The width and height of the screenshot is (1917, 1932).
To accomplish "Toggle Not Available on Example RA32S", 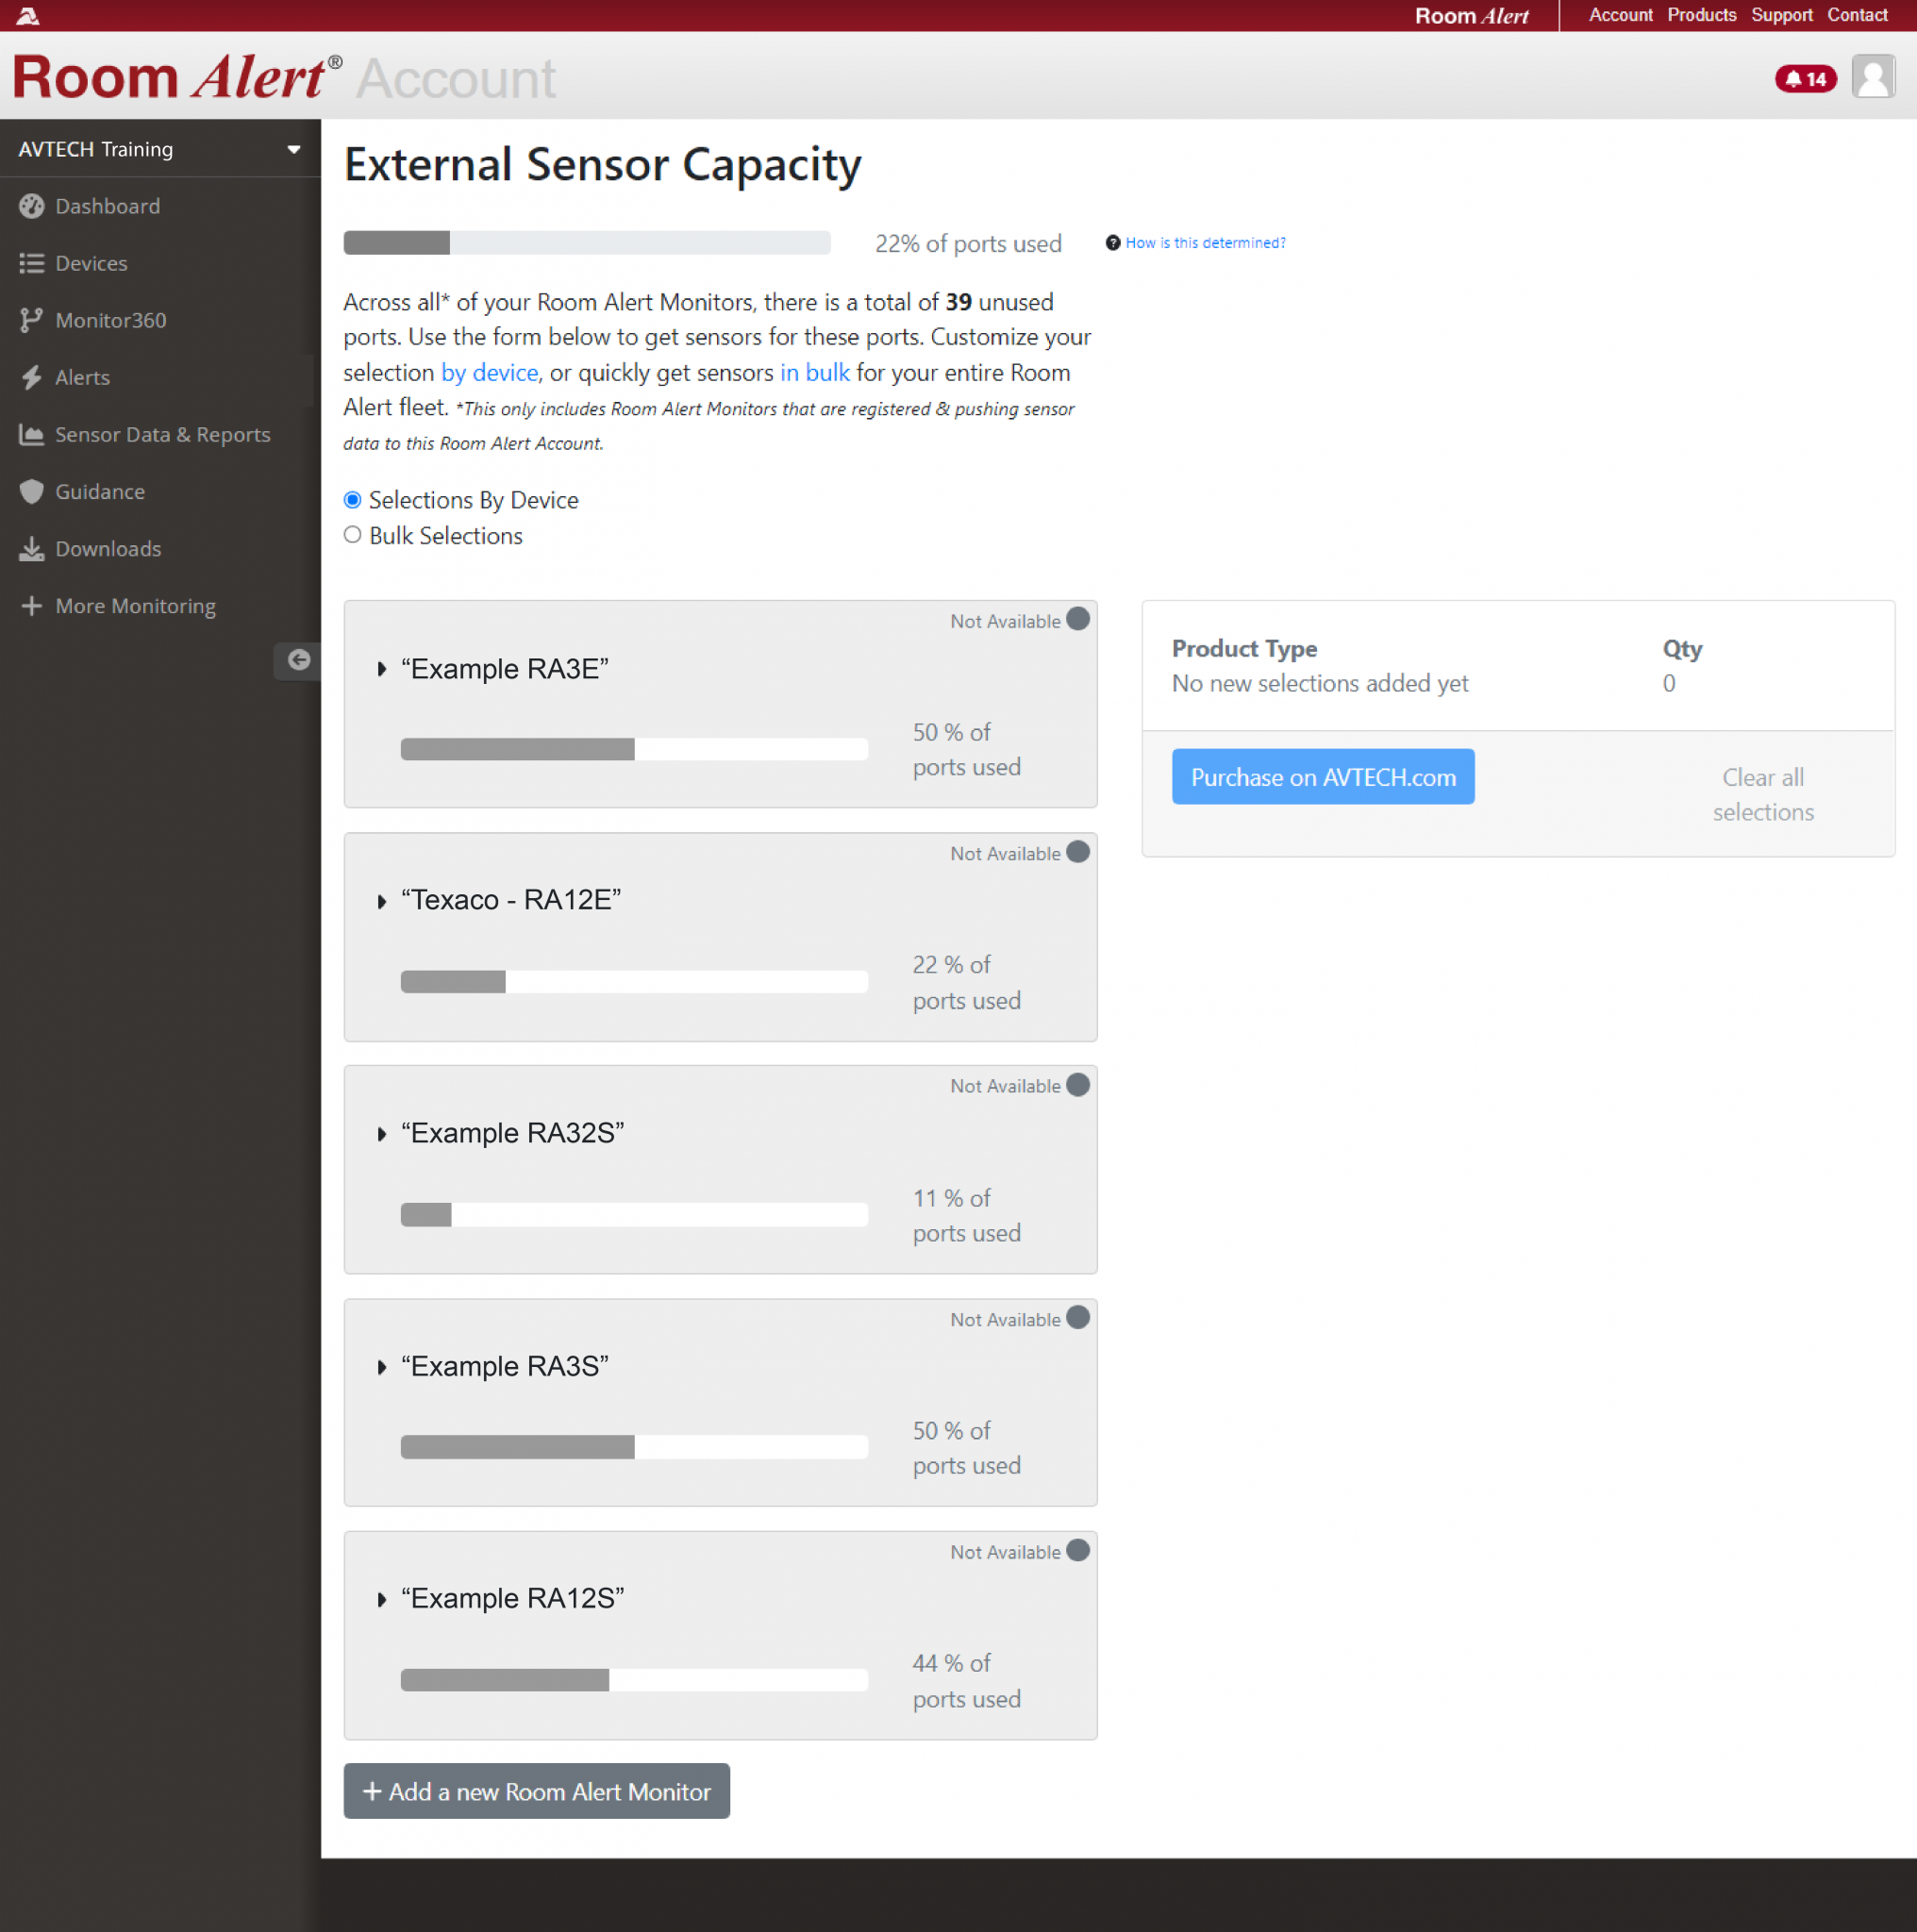I will (x=1077, y=1084).
